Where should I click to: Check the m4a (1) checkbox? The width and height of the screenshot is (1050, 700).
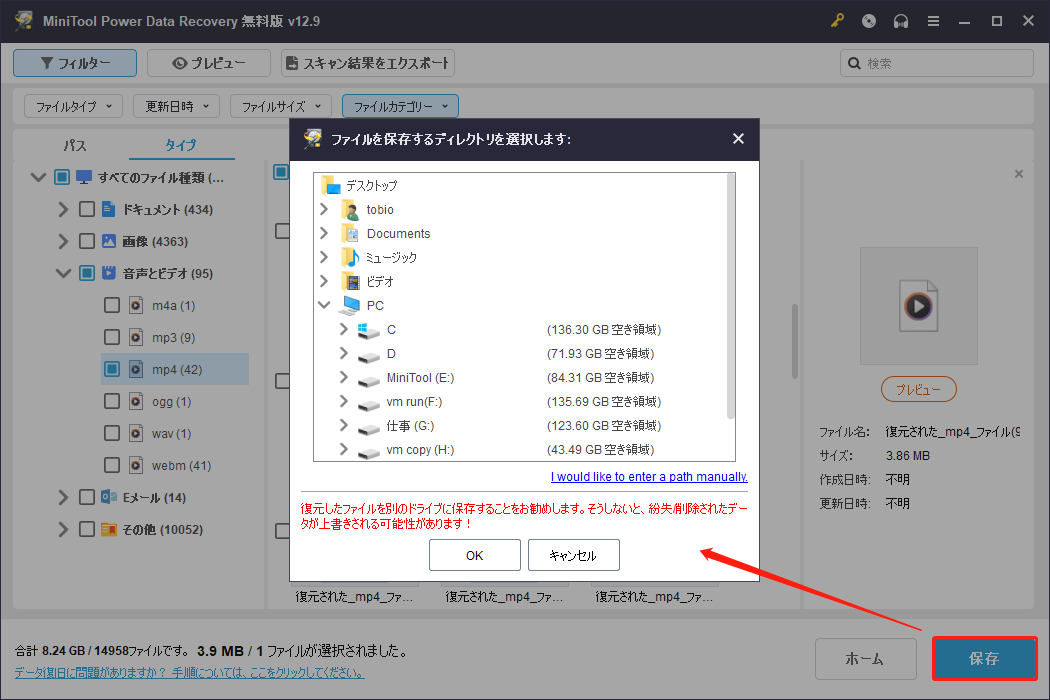pyautogui.click(x=112, y=305)
